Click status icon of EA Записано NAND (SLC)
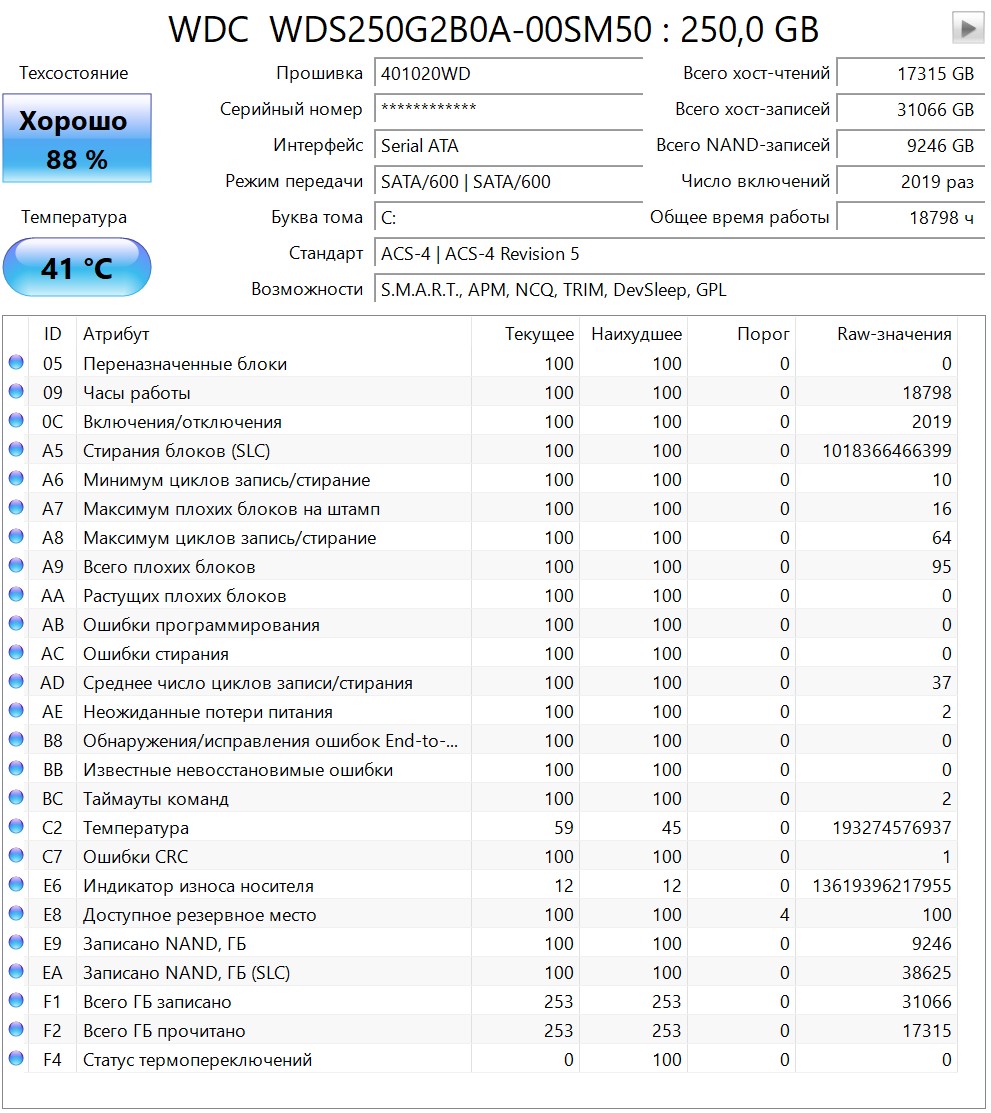991x1113 pixels. coord(16,972)
